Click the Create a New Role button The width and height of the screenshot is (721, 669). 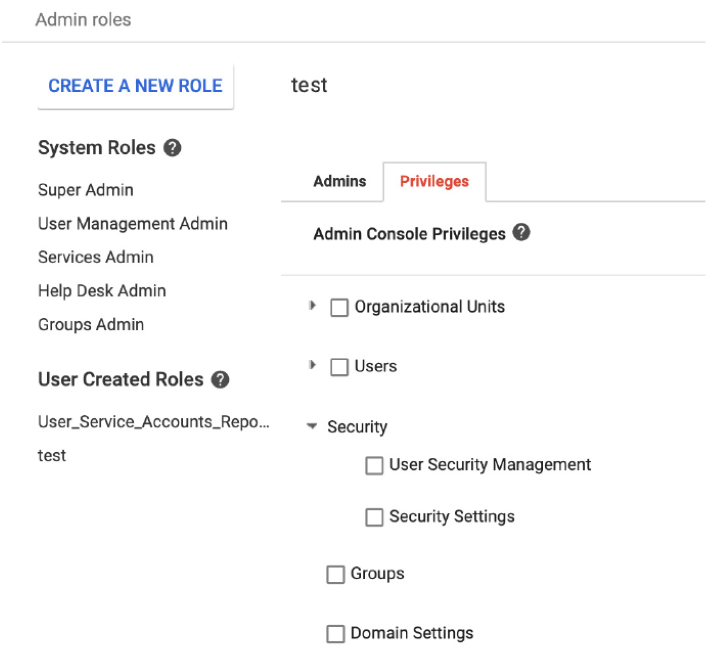[x=135, y=86]
